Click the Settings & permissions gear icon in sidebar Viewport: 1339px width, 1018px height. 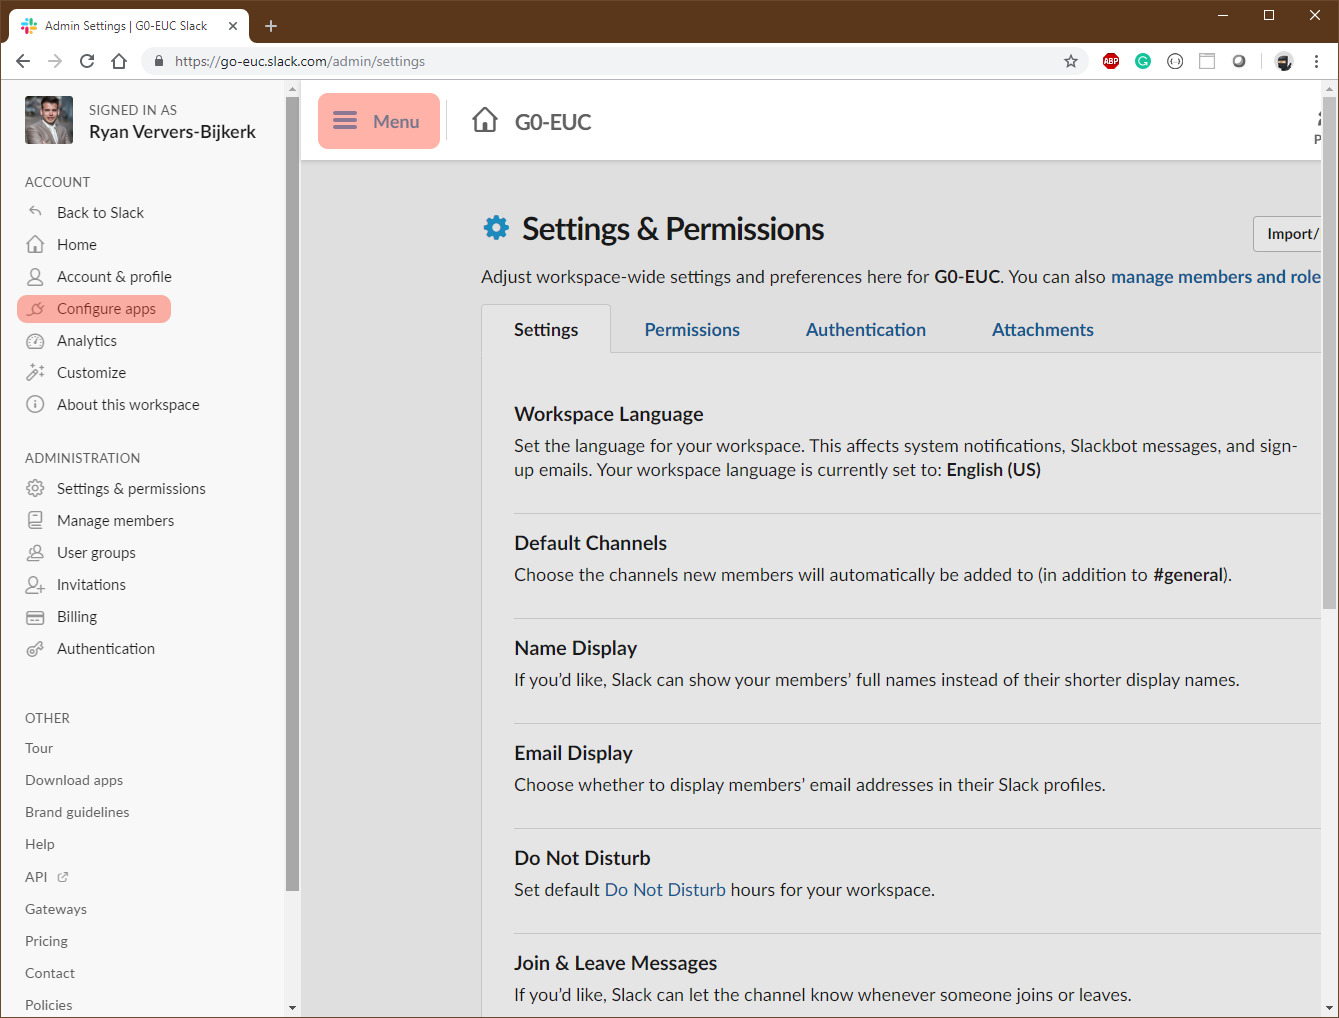(x=35, y=488)
